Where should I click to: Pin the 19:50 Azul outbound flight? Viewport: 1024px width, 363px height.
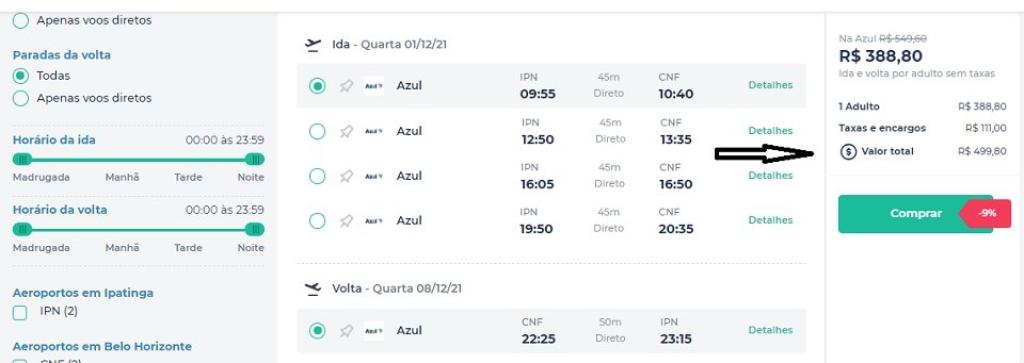(346, 221)
